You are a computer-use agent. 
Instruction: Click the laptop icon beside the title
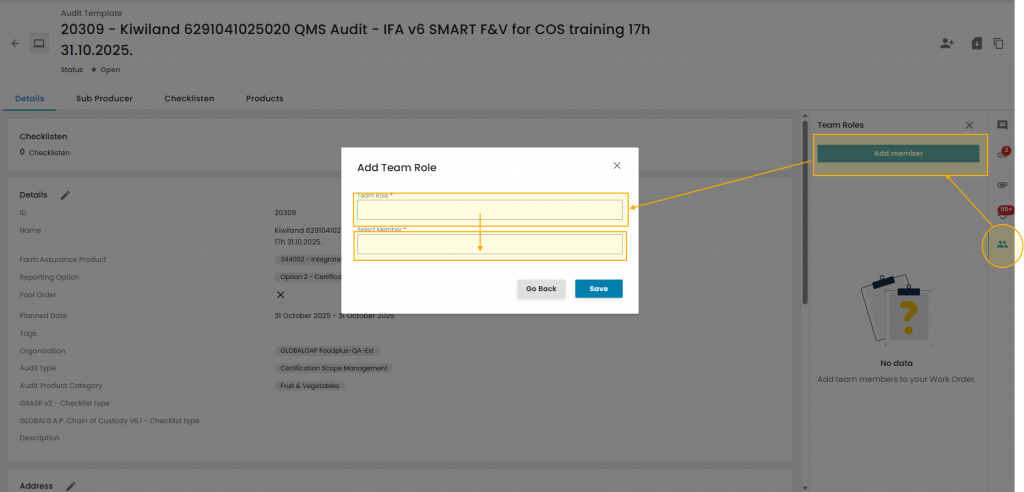[39, 44]
